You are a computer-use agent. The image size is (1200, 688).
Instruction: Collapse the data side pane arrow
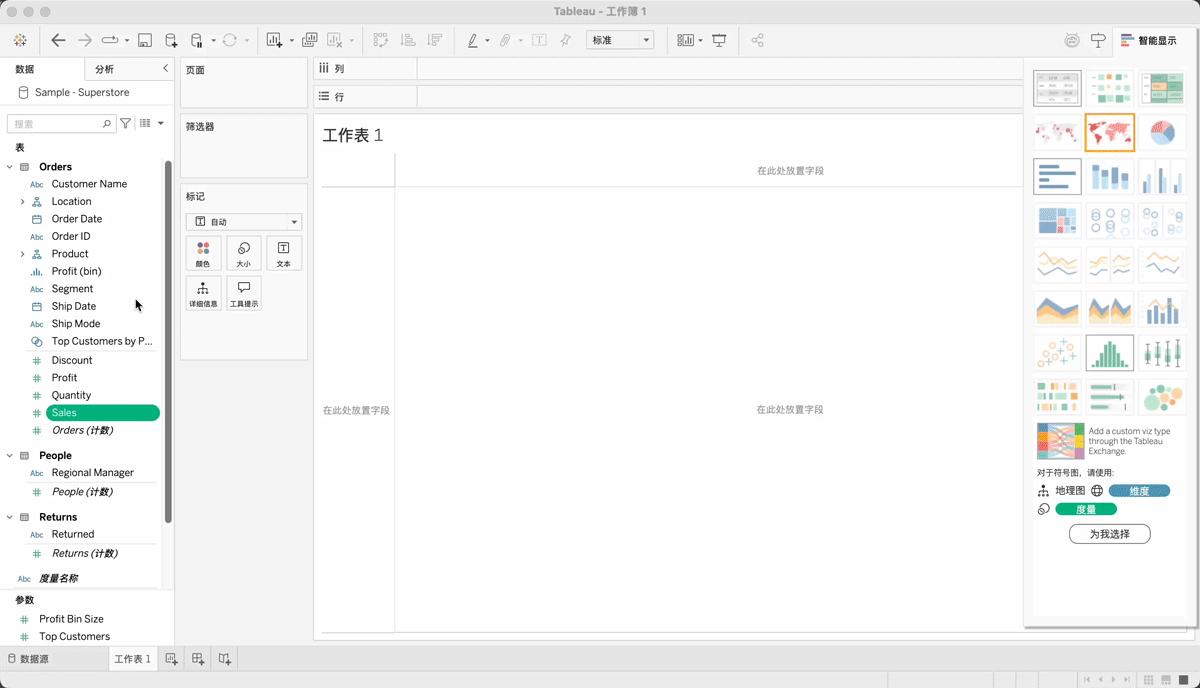[x=165, y=68]
